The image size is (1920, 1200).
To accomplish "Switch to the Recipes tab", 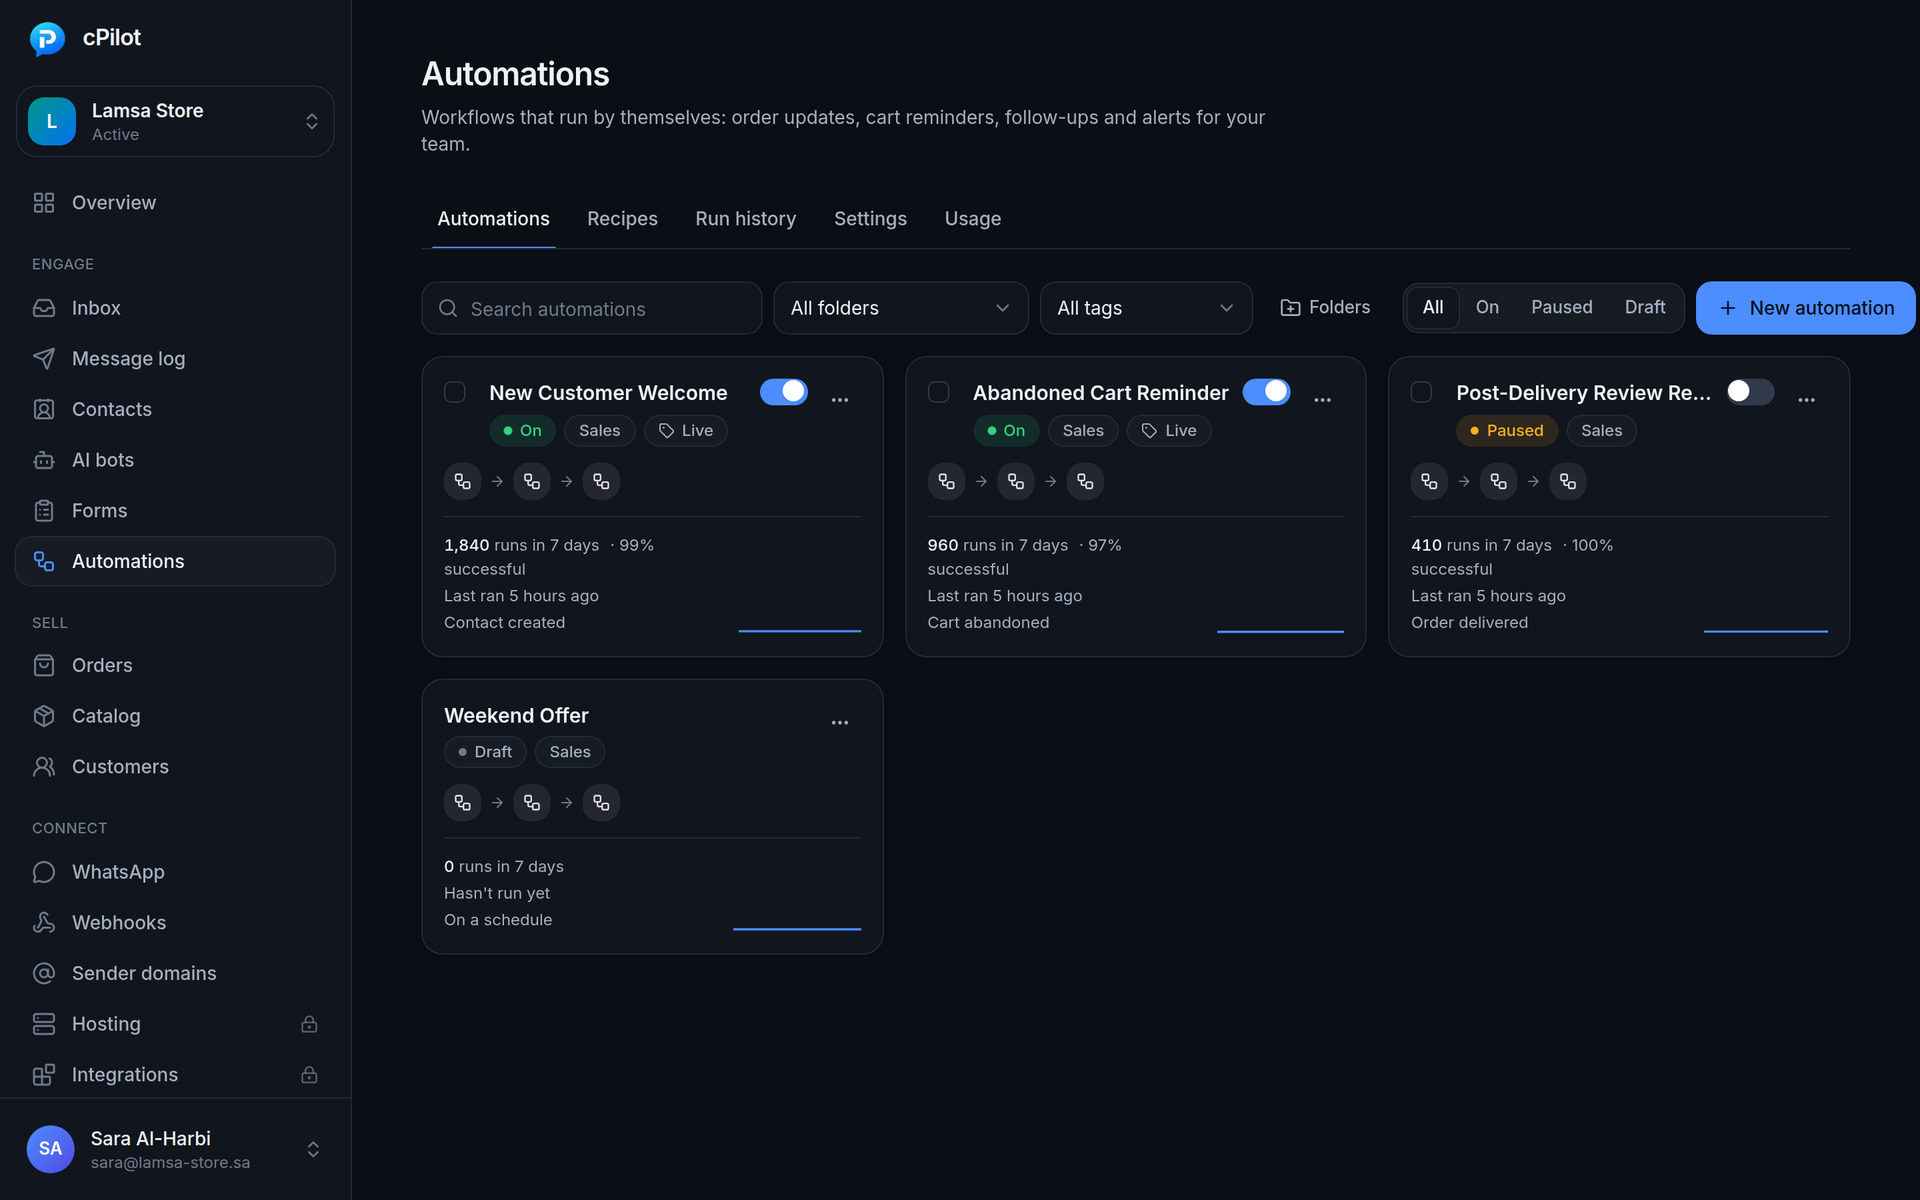I will tap(622, 219).
